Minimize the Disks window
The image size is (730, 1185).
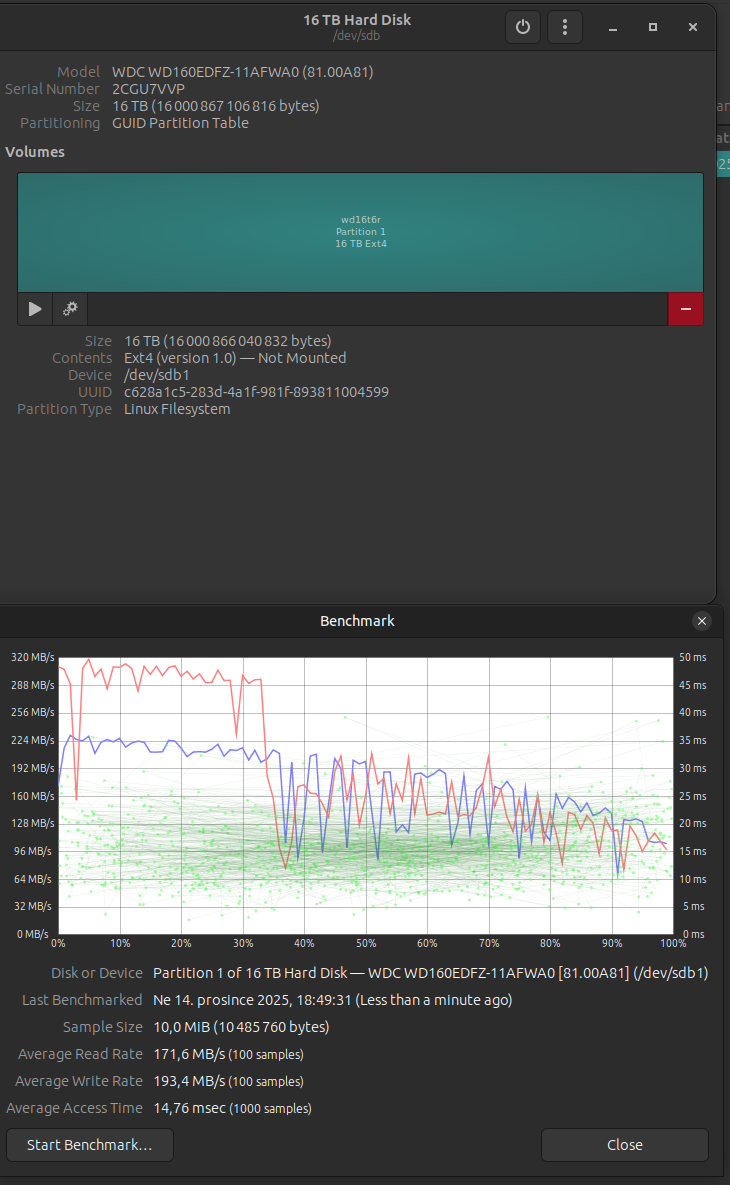click(x=613, y=27)
